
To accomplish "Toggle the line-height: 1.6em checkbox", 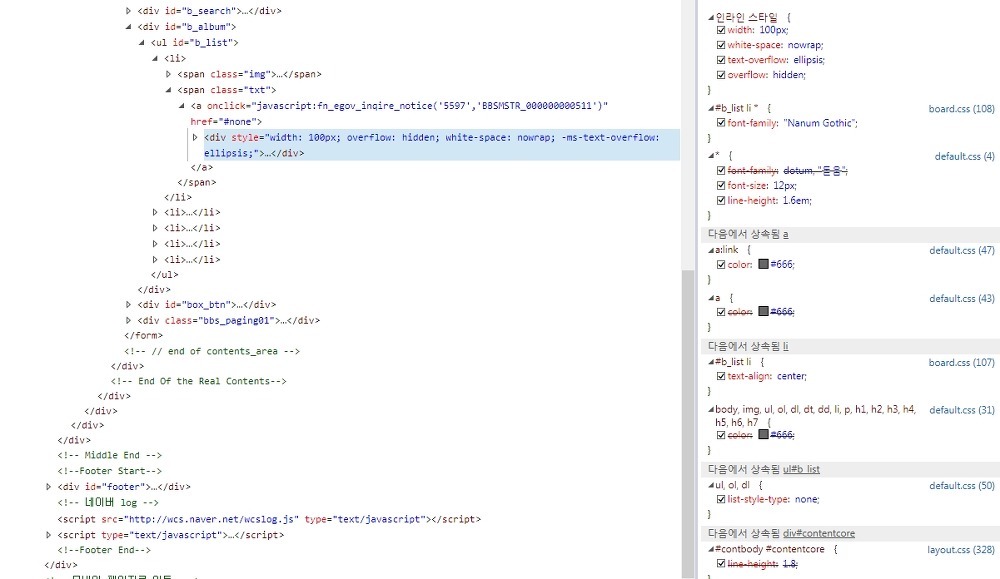I will coord(721,201).
